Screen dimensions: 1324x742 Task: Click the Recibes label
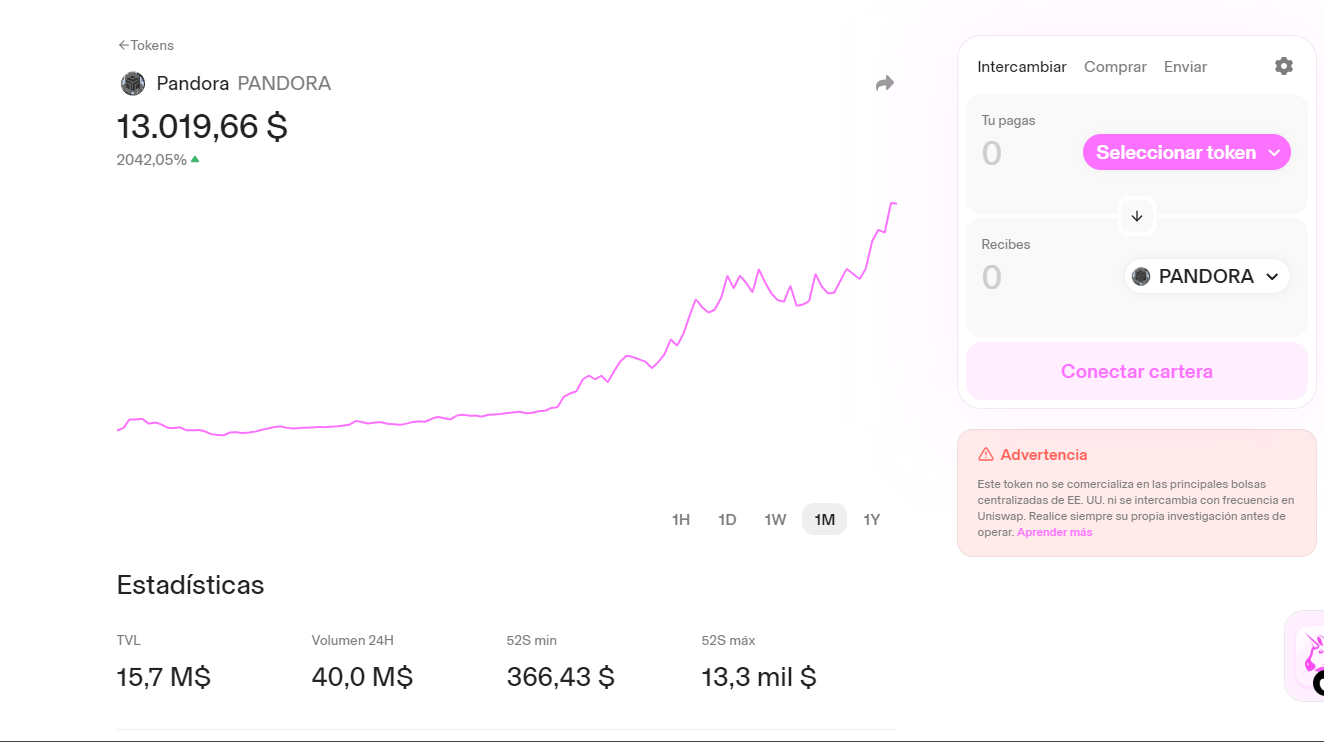tap(1006, 244)
